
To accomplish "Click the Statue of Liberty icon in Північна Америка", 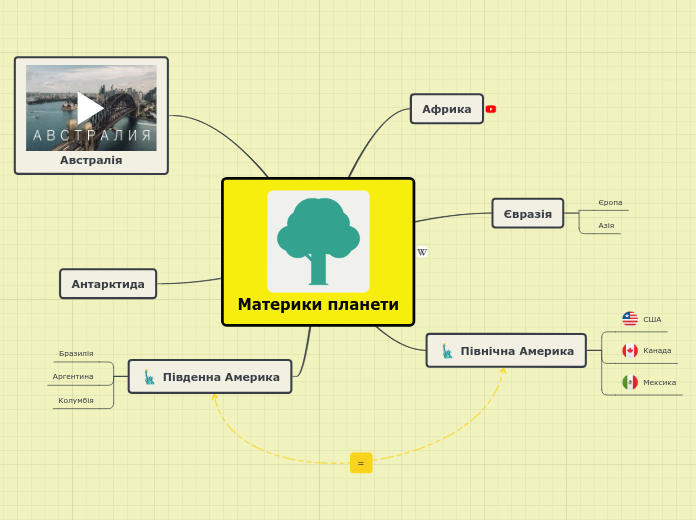I will [447, 351].
